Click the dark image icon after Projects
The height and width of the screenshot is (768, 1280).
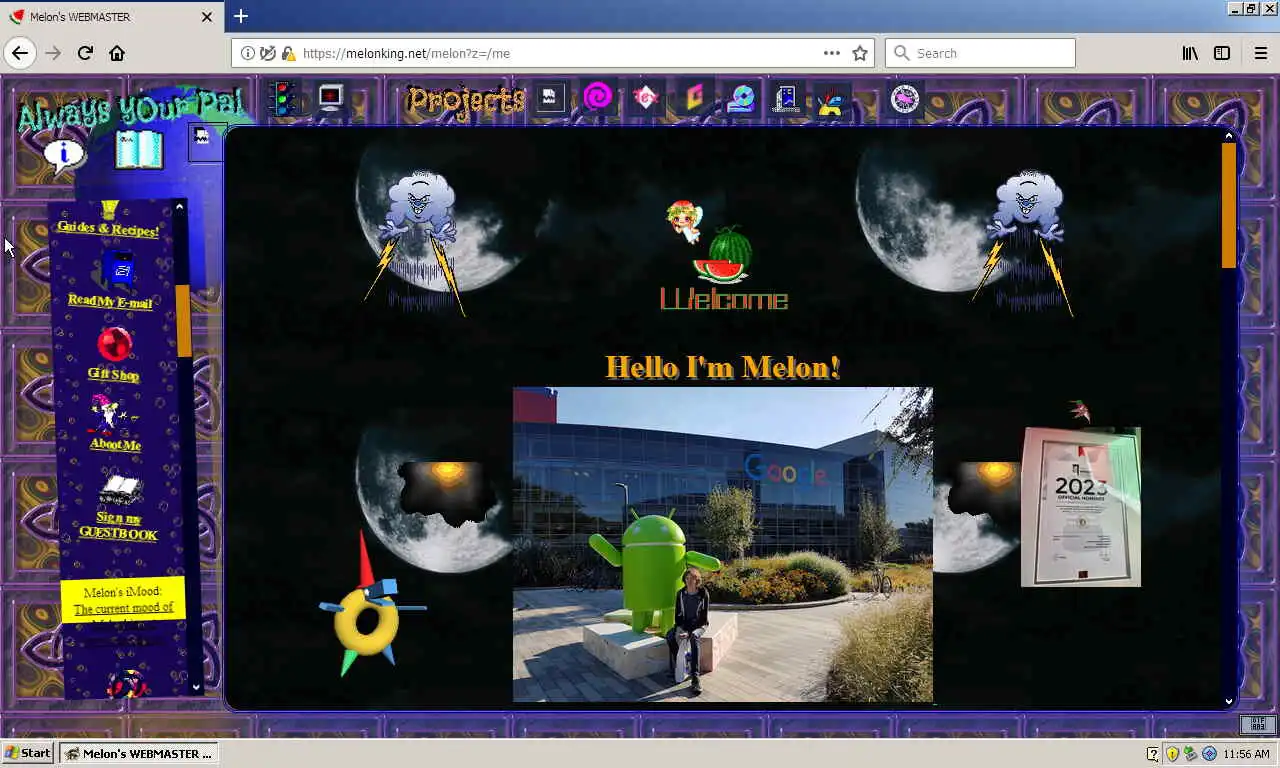coord(549,98)
